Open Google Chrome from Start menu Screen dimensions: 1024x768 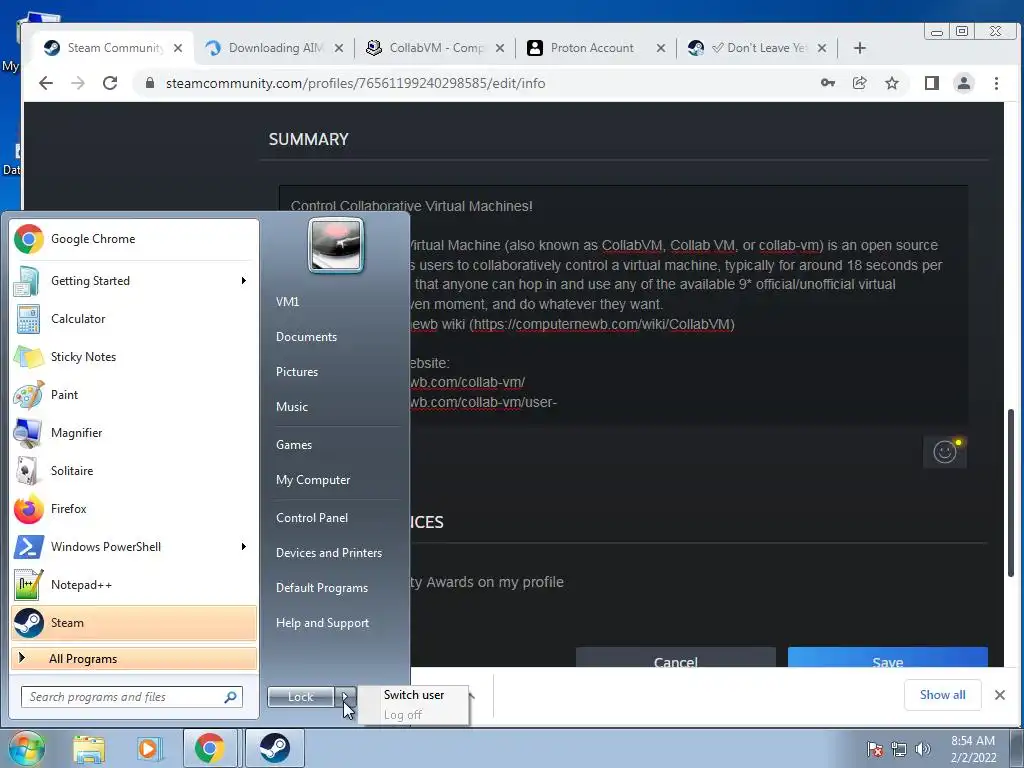click(134, 239)
